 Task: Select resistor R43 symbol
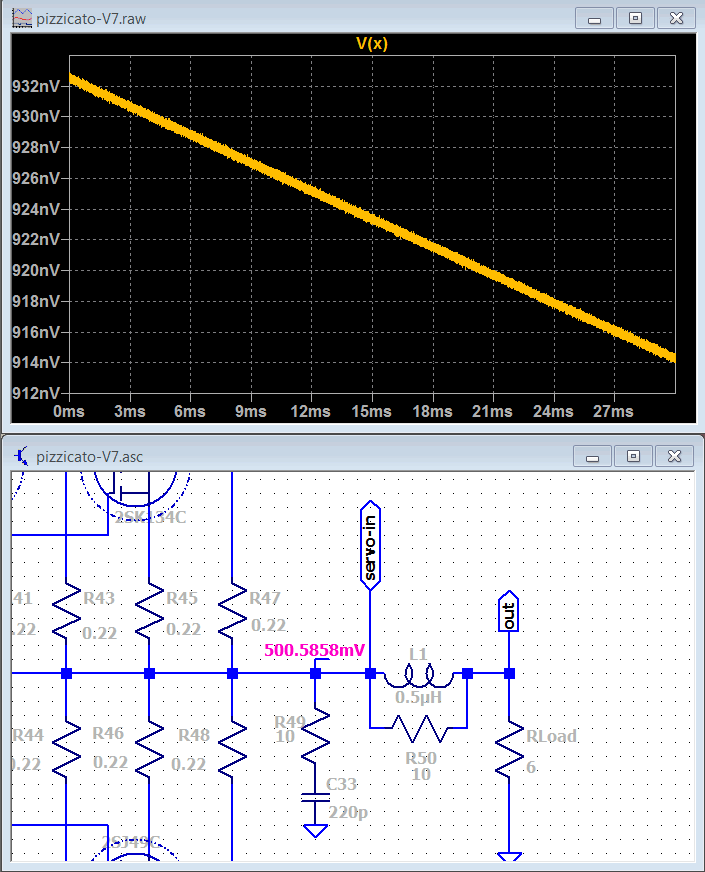pyautogui.click(x=67, y=611)
